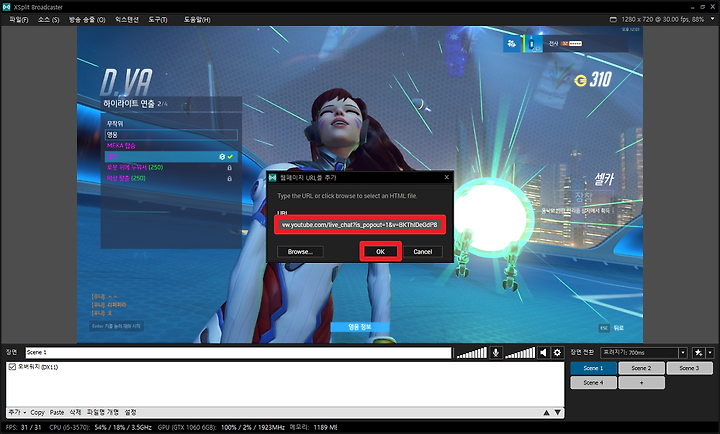Select 로봇 위에 누워서 (250) locked item
The width and height of the screenshot is (720, 434).
point(171,167)
